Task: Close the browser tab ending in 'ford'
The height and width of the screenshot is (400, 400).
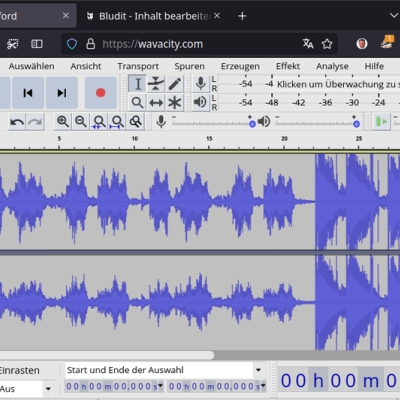Action: pos(66,16)
